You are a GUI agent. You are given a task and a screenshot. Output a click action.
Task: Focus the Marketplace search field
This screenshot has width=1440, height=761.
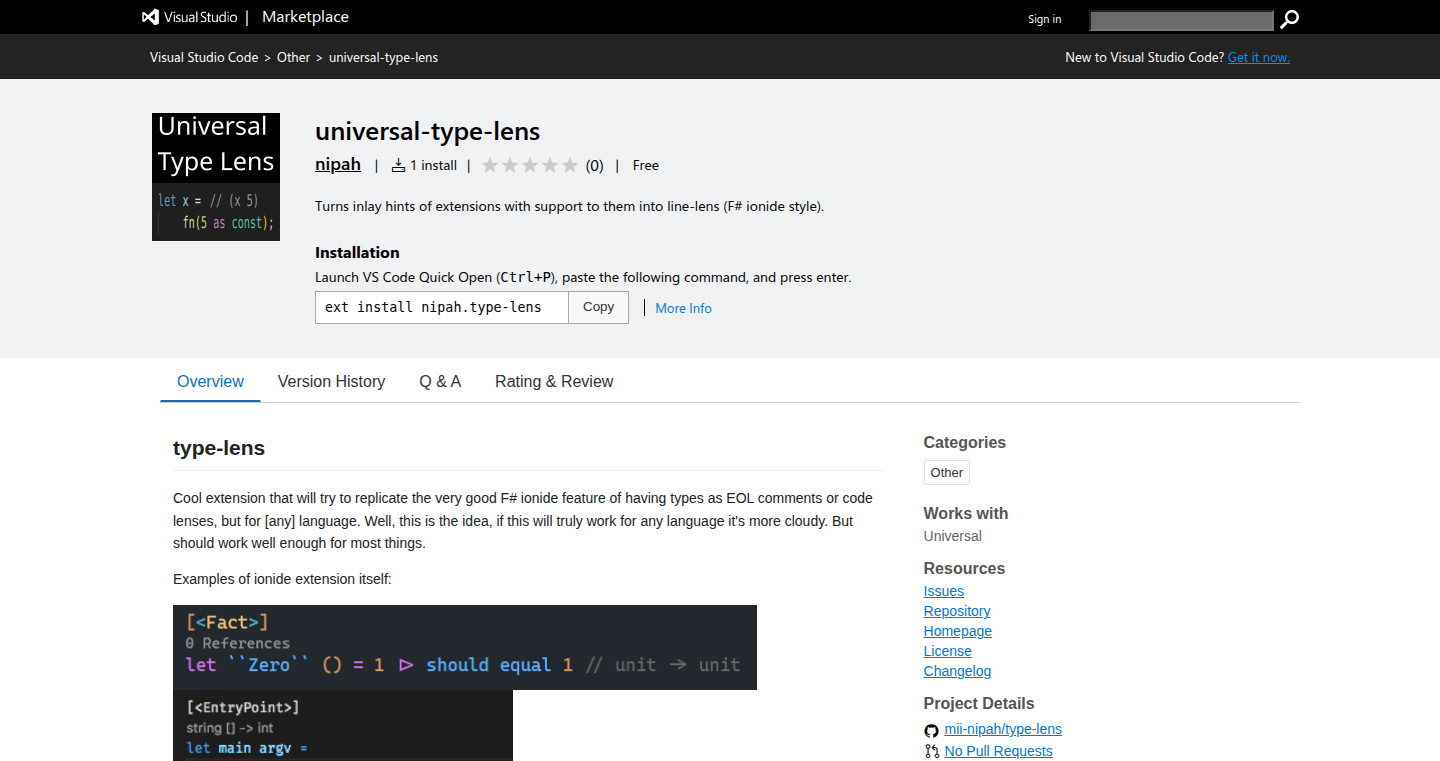(1182, 20)
